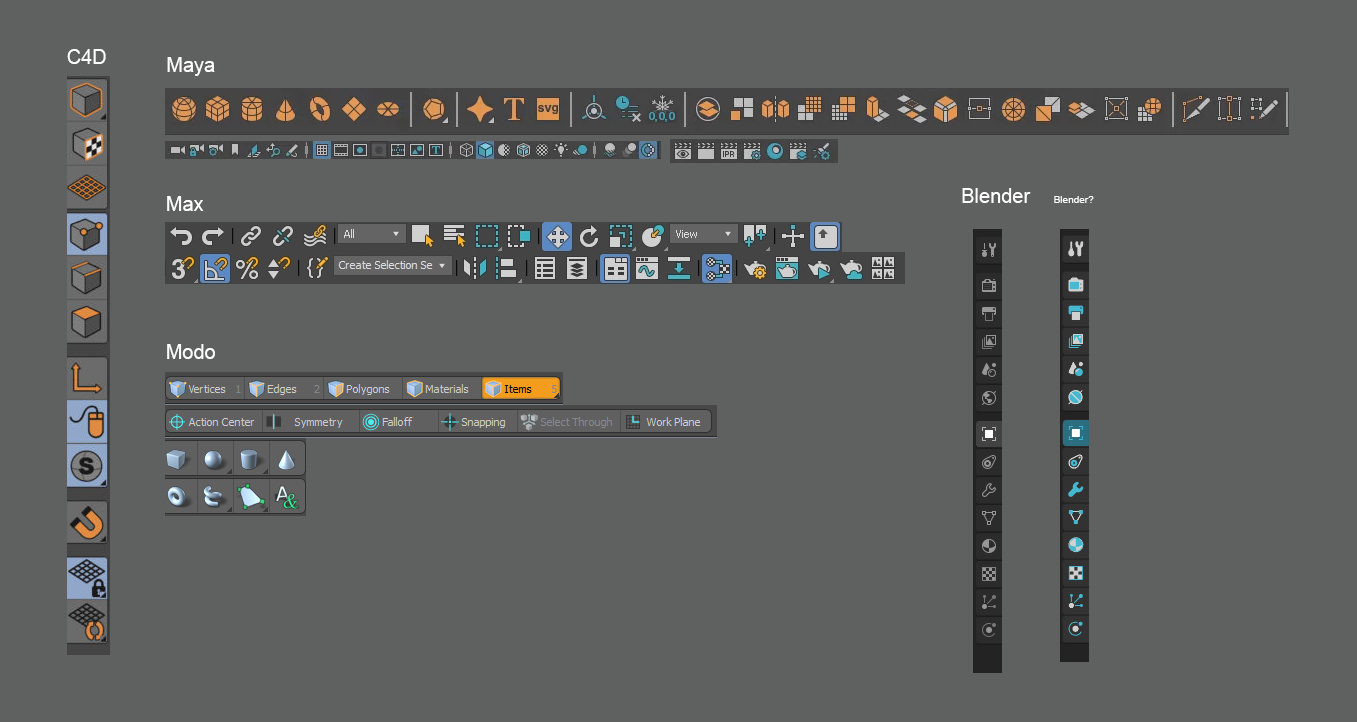The width and height of the screenshot is (1357, 722).
Task: Select the Maya polygon sphere tool
Action: (x=183, y=109)
